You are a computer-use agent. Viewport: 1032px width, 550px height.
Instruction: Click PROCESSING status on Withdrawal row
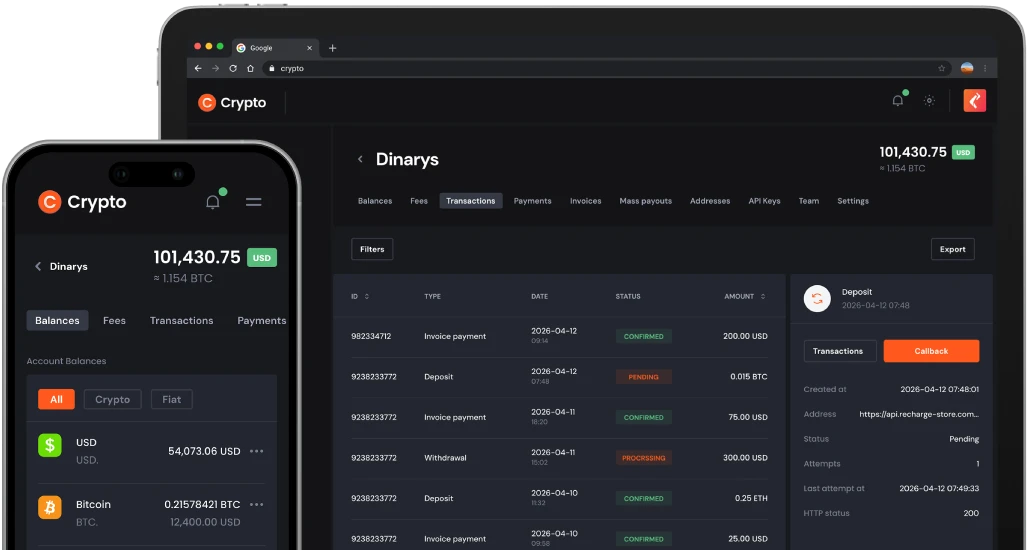point(644,458)
